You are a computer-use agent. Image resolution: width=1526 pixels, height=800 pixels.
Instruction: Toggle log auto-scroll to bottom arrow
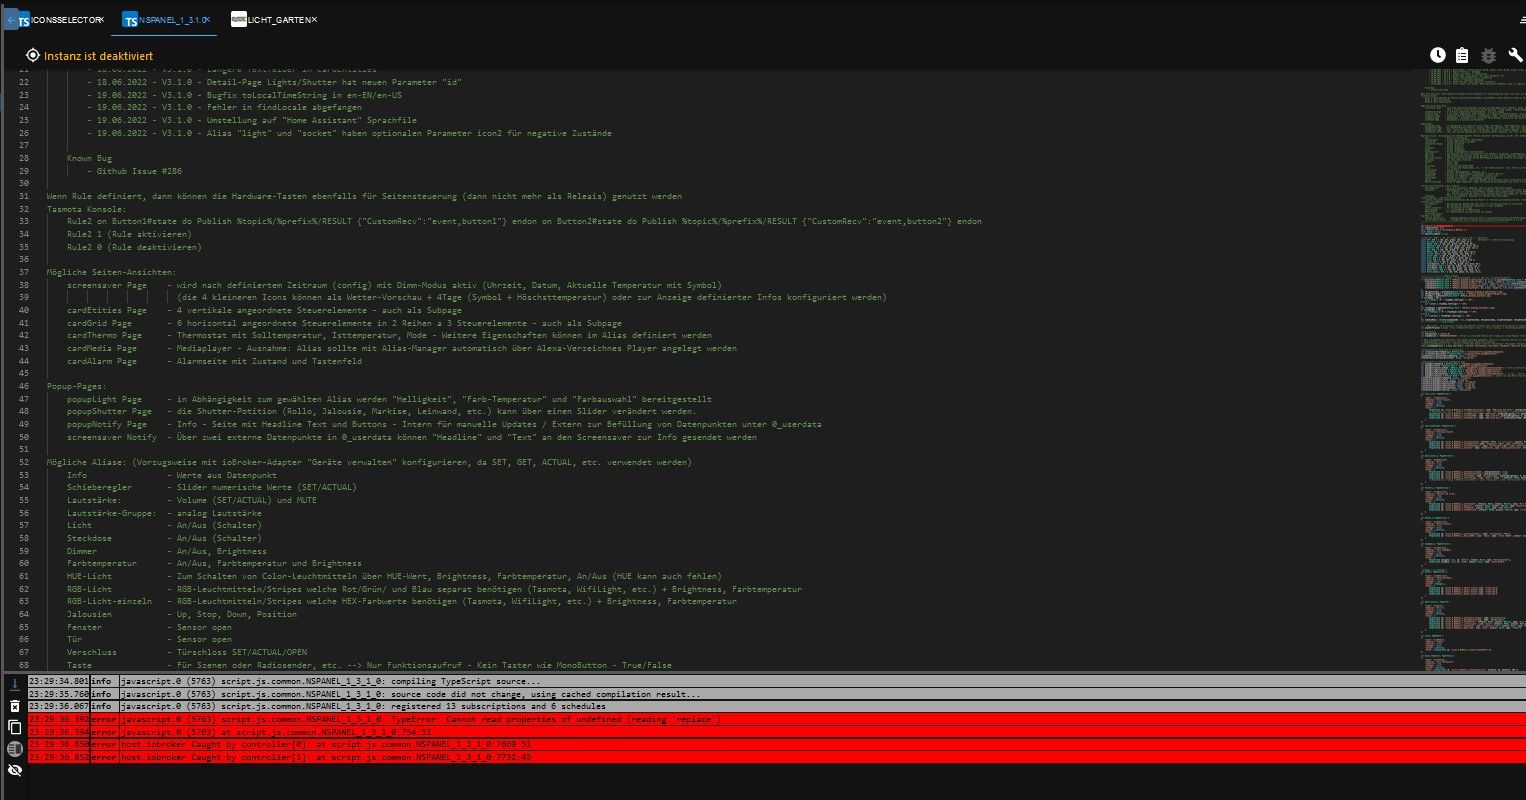[x=14, y=684]
